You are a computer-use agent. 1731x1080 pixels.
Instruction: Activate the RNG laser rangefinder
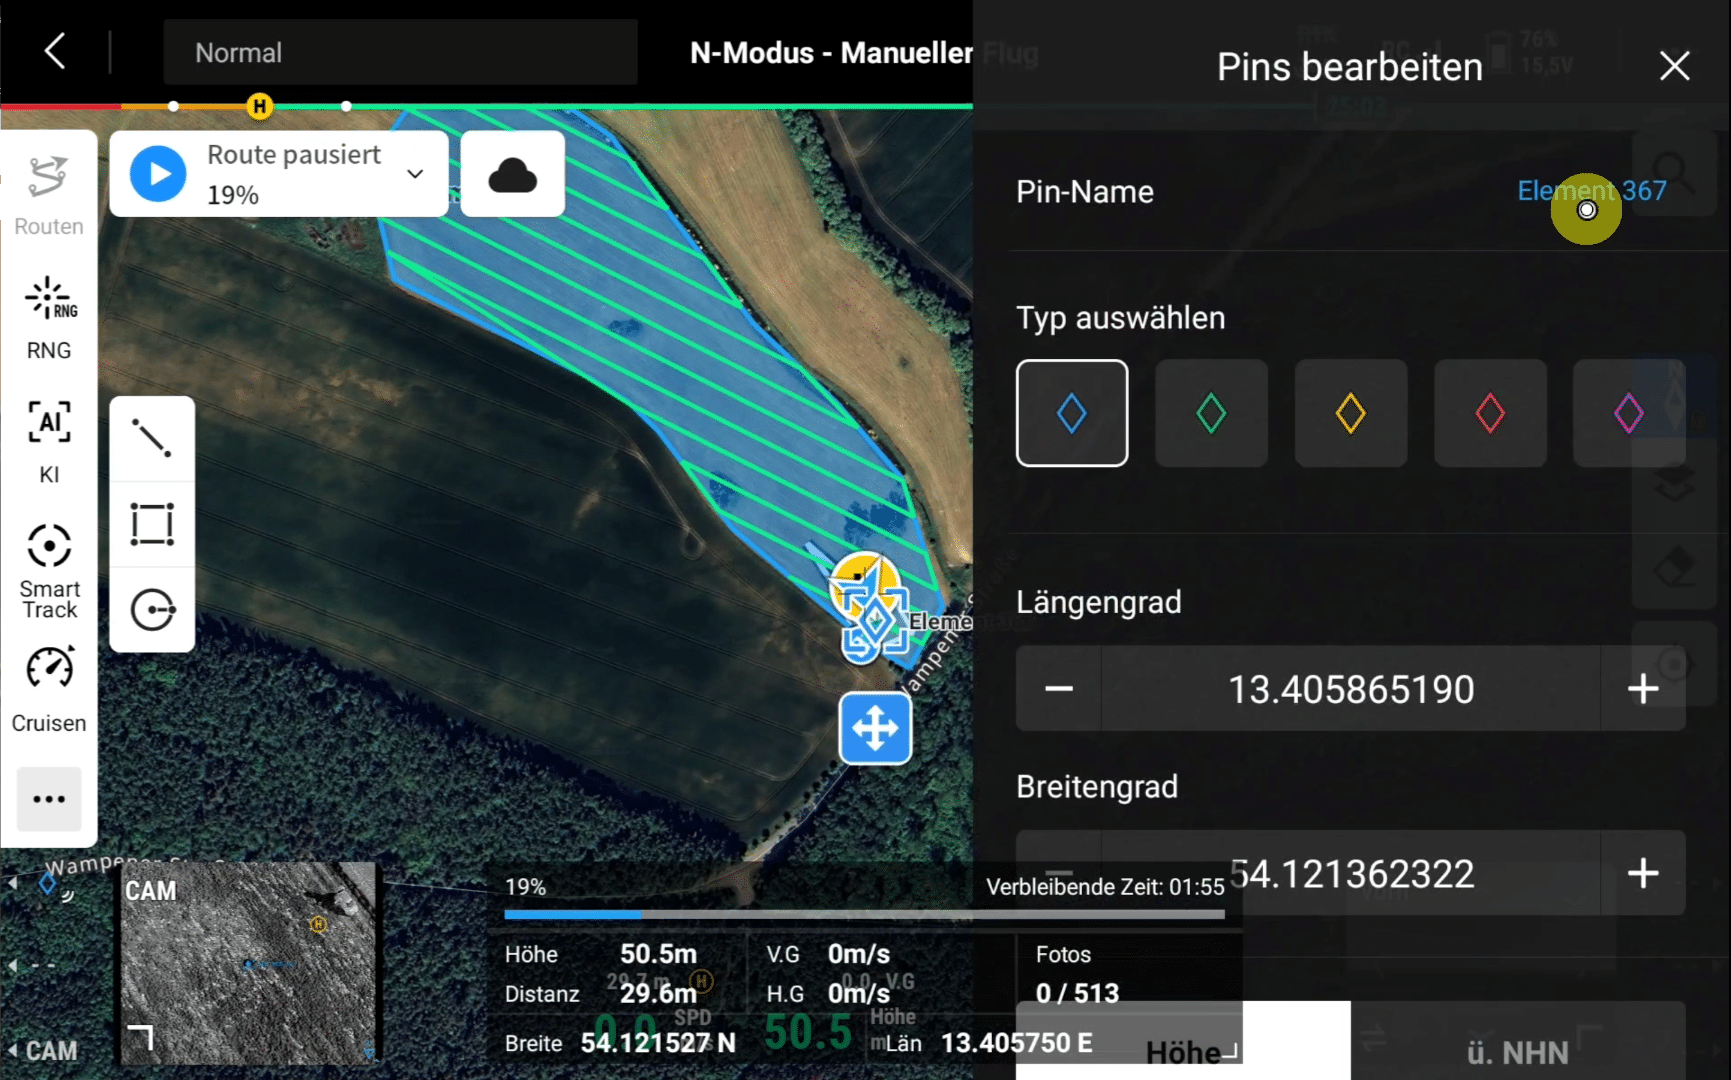(x=49, y=317)
